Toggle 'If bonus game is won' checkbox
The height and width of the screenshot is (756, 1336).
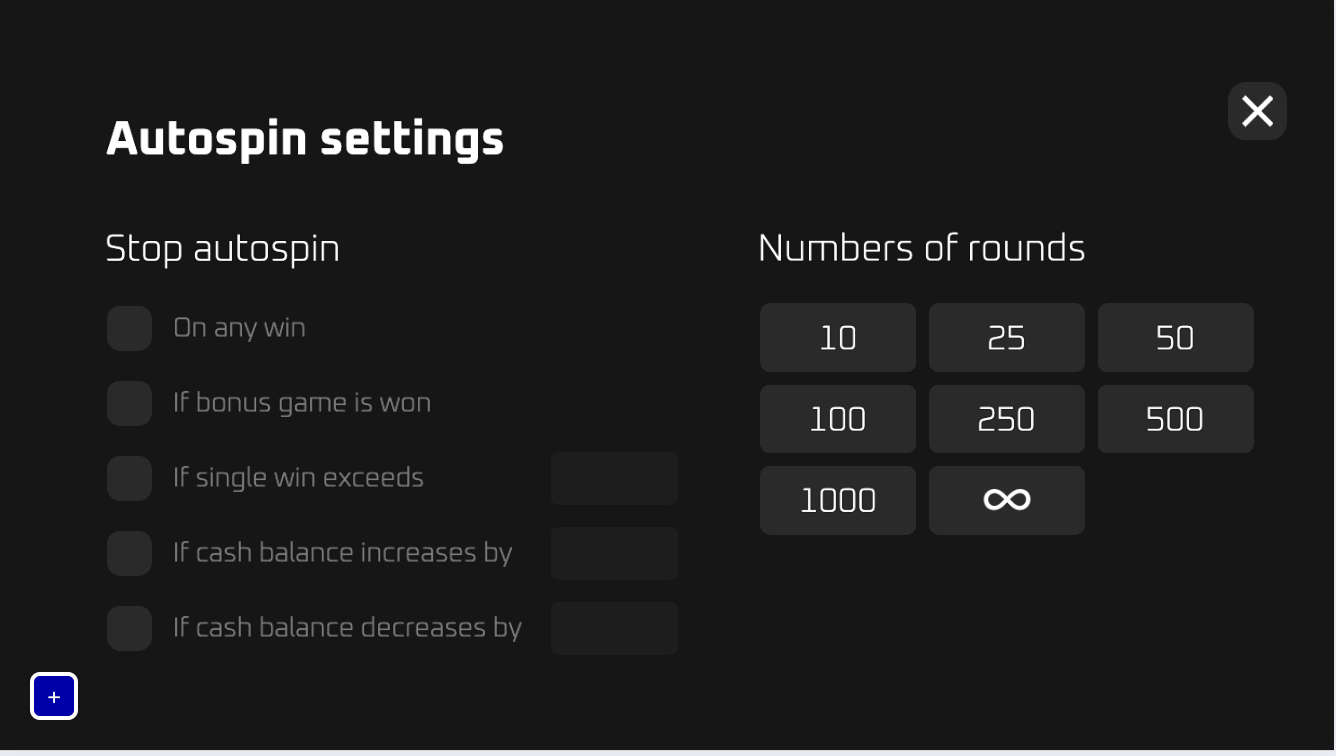[129, 404]
